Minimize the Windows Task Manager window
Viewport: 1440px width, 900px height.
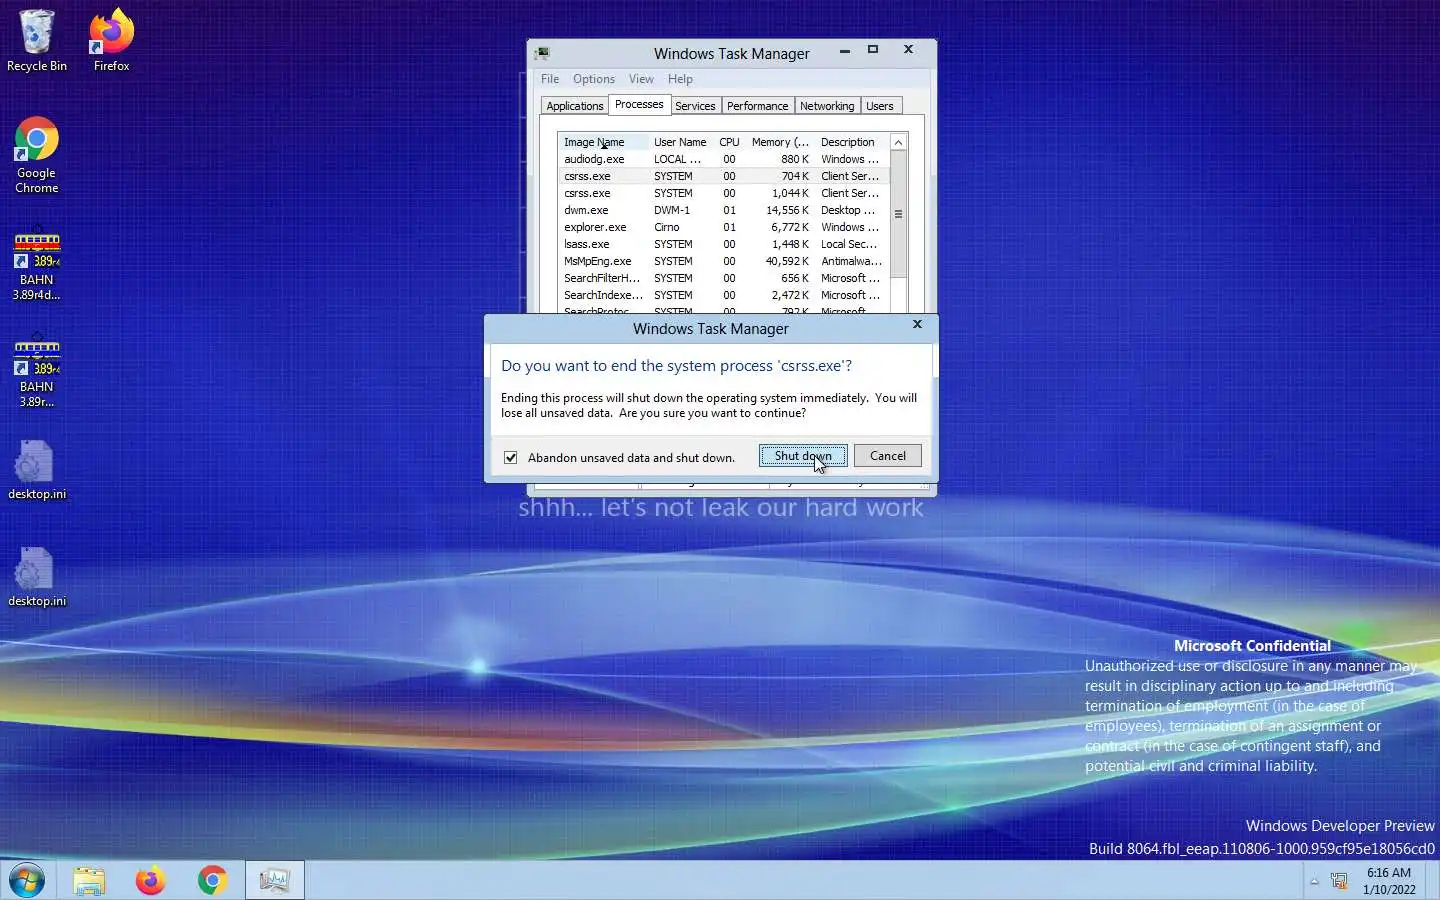pyautogui.click(x=845, y=50)
